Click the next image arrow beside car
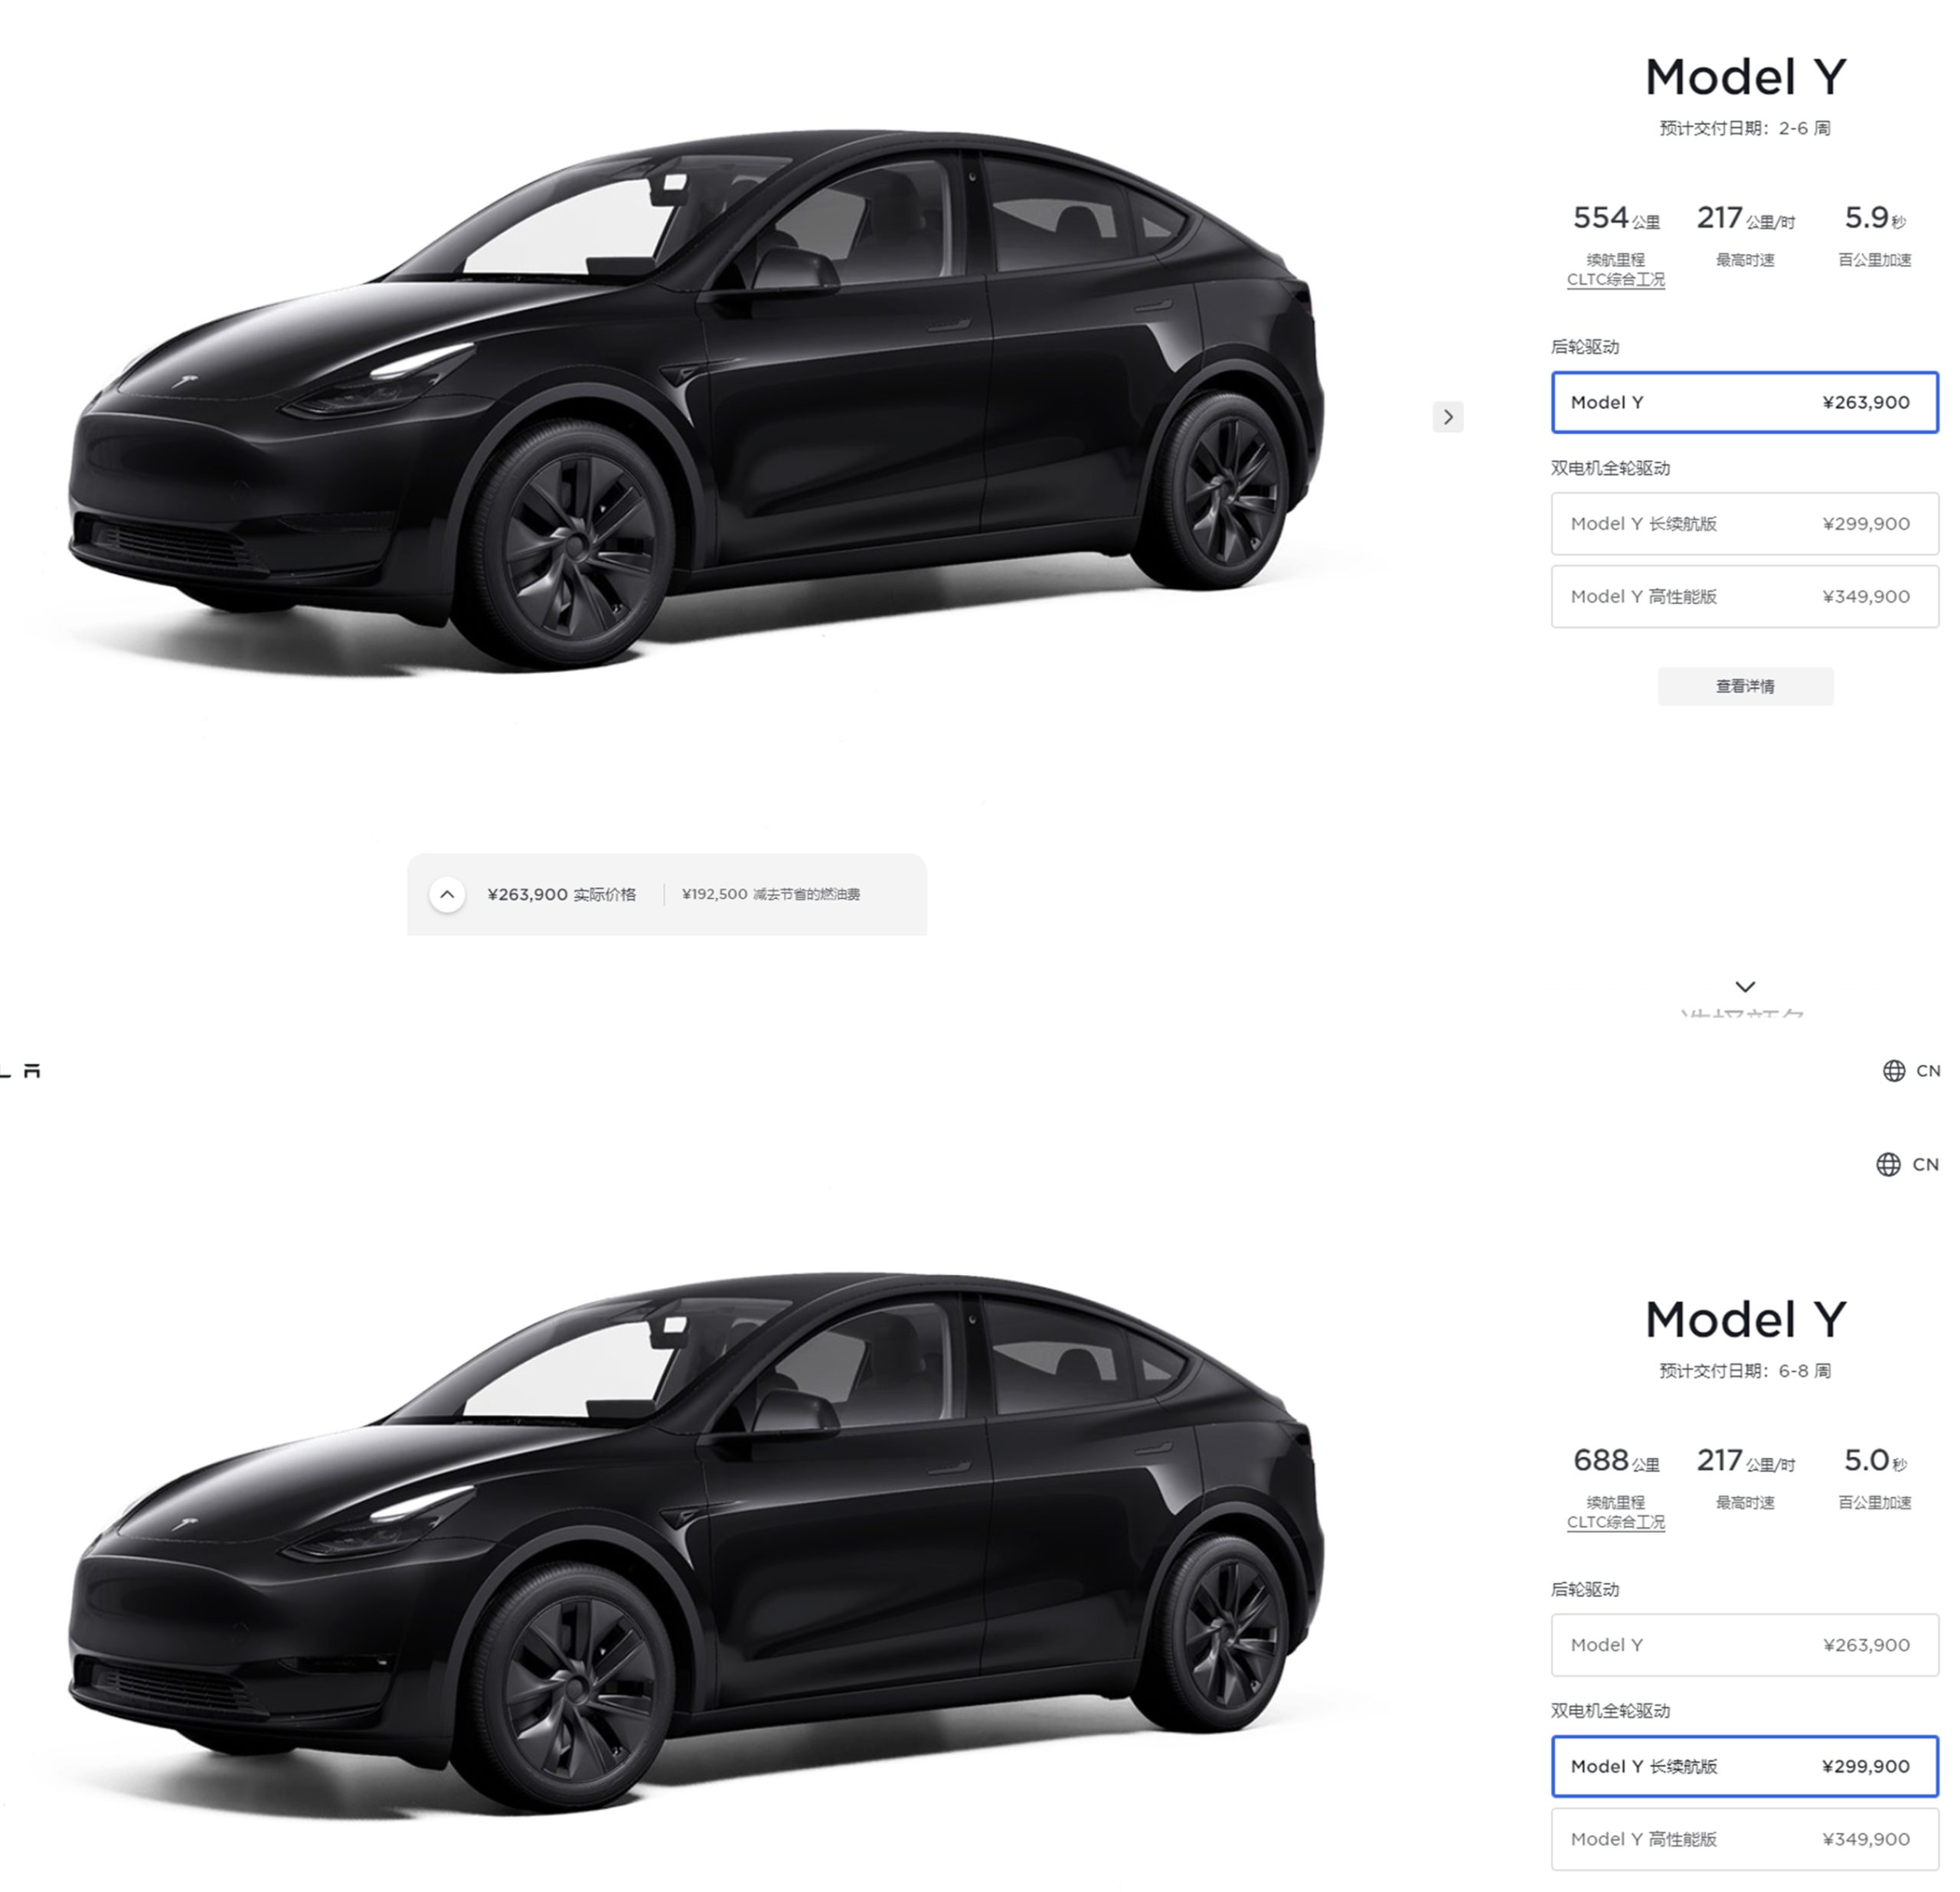This screenshot has height=1892, width=1960. [1448, 417]
